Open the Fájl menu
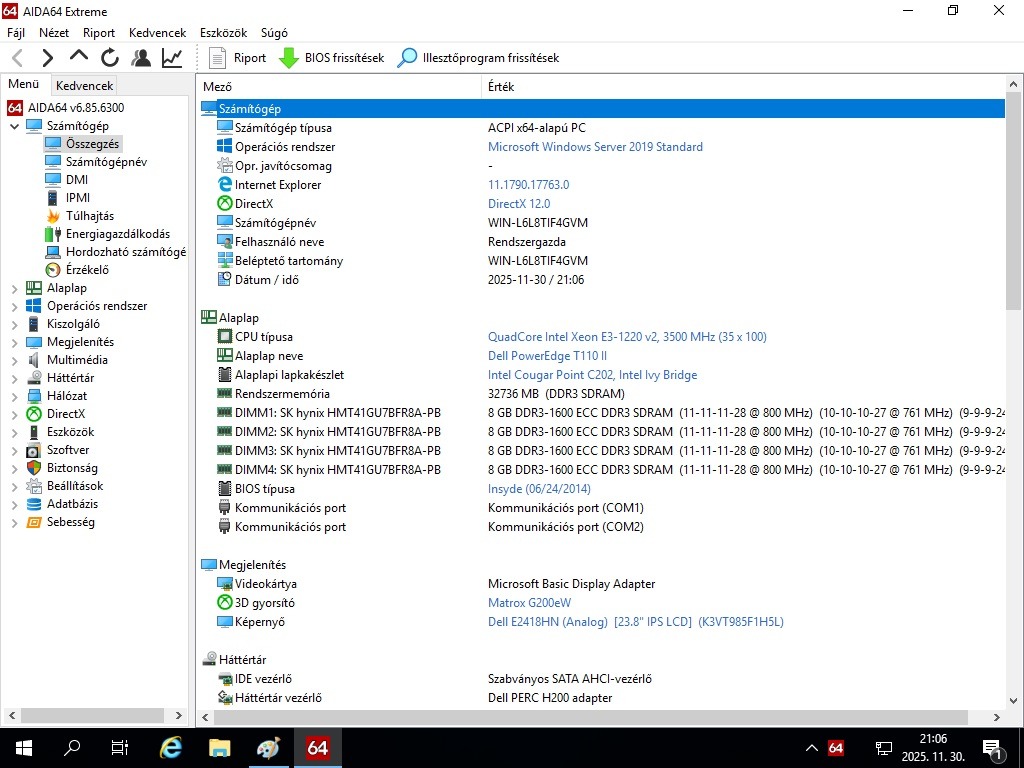The width and height of the screenshot is (1024, 768). tap(16, 33)
